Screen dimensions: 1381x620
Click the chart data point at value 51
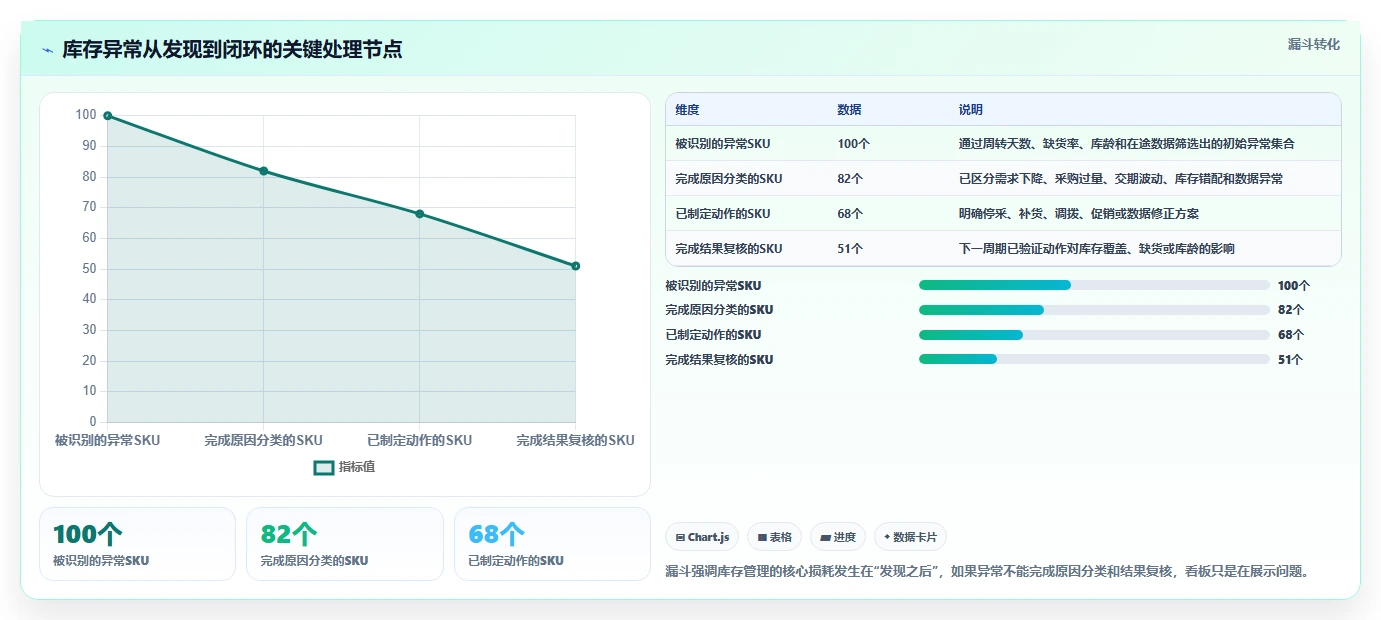[x=576, y=266]
